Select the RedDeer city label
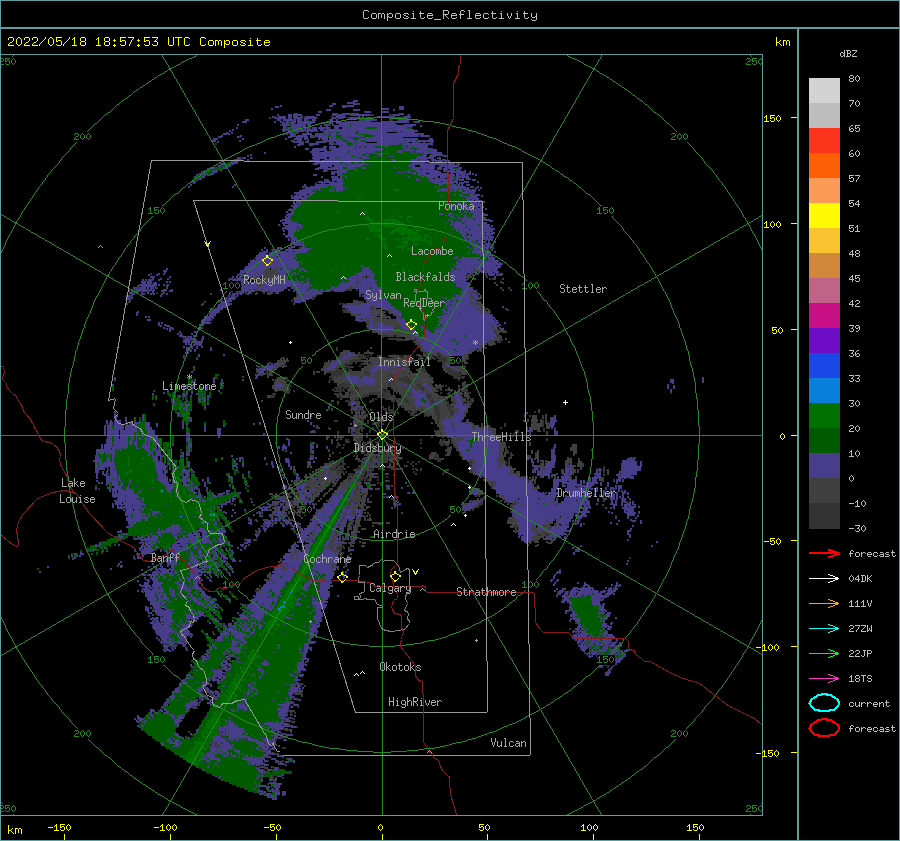 pos(424,303)
